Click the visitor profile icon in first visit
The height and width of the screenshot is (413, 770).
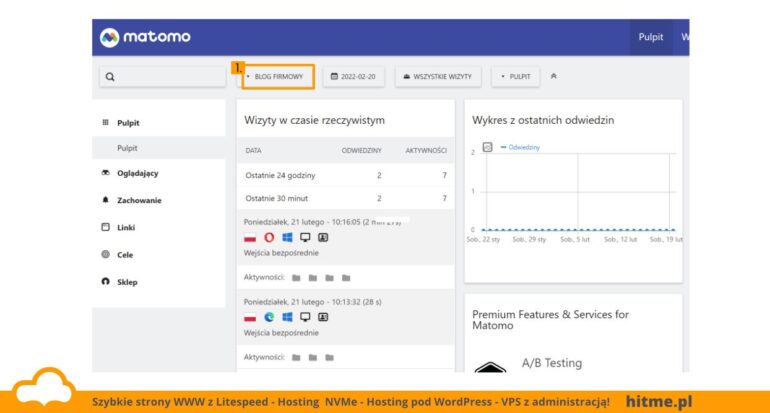(x=323, y=238)
